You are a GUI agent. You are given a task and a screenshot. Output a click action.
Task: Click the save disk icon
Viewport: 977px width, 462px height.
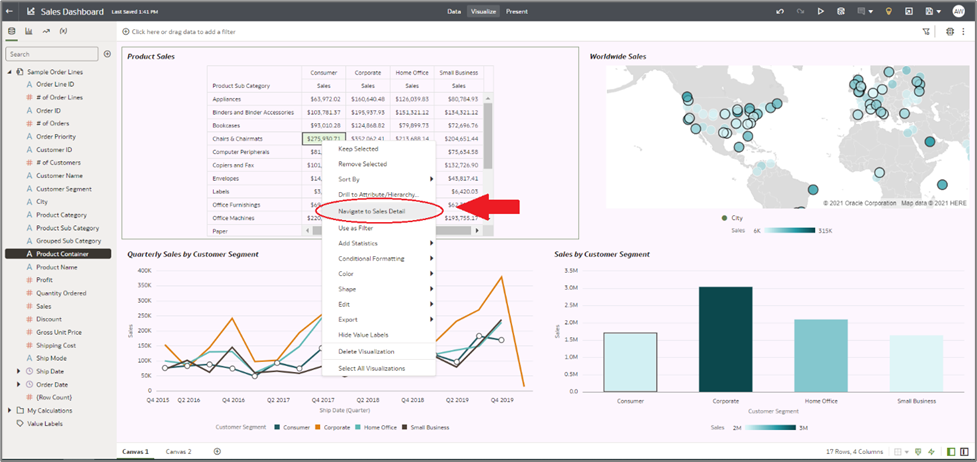click(929, 11)
